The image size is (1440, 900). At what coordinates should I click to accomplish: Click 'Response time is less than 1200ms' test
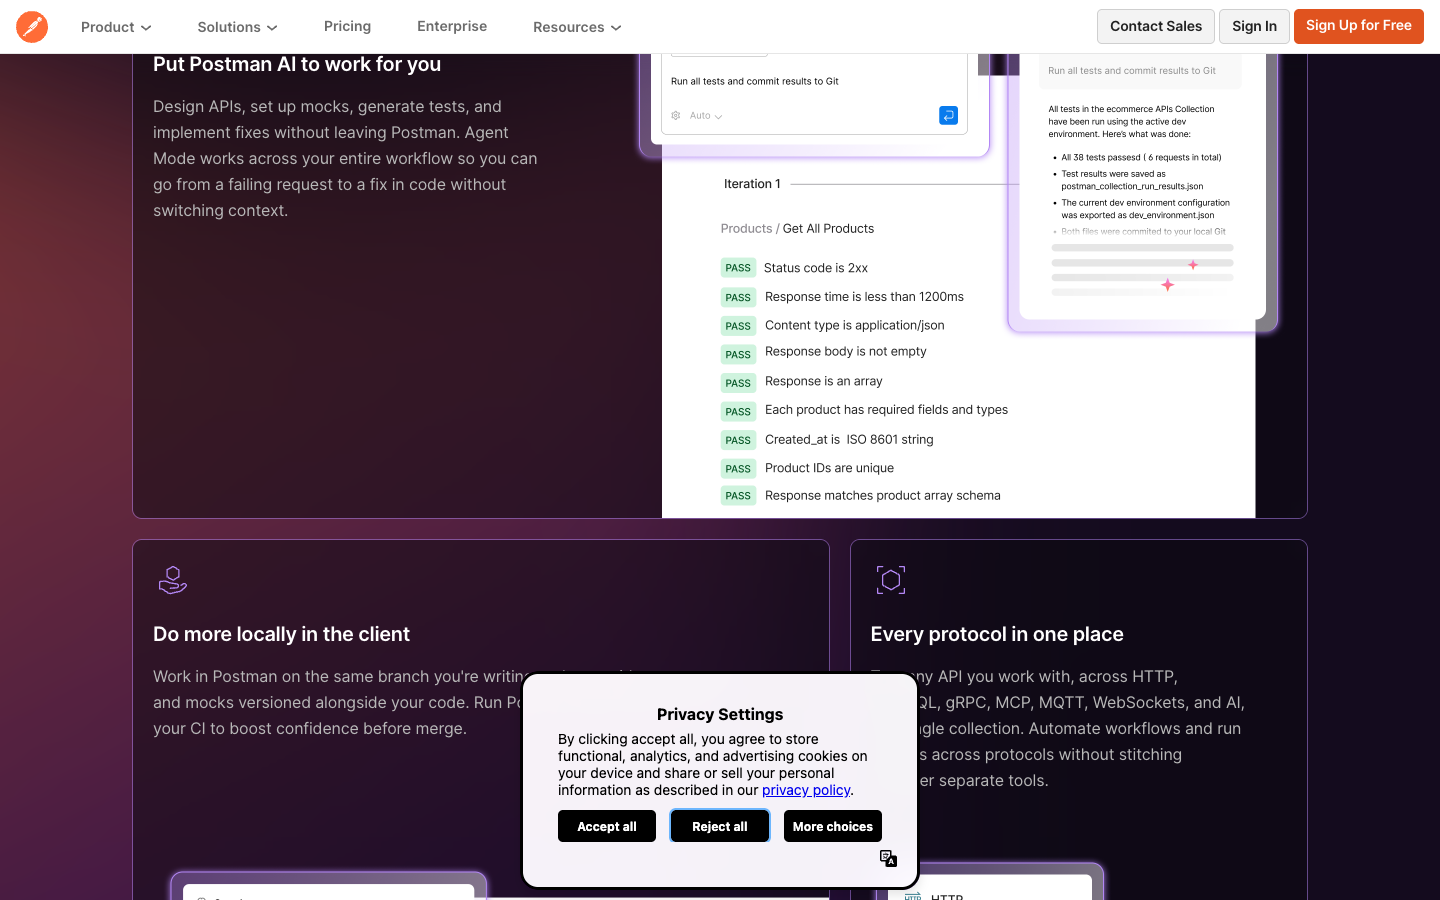coord(864,297)
